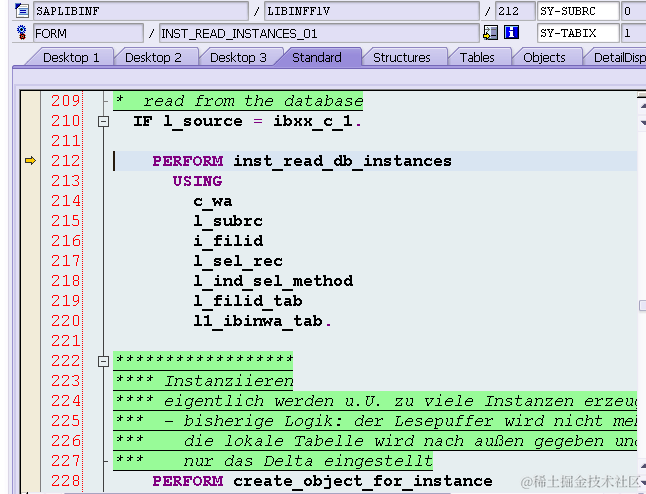Collapse the IF block at line 210
Viewport: 646px width, 494px height.
(x=103, y=121)
